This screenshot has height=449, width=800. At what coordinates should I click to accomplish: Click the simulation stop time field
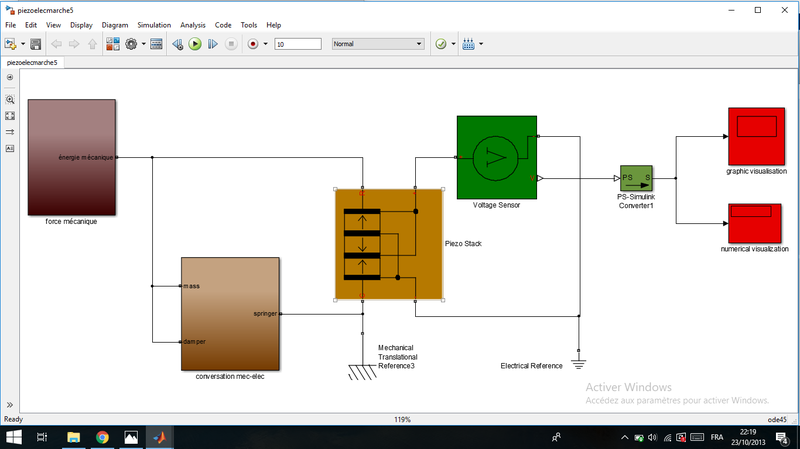(297, 44)
